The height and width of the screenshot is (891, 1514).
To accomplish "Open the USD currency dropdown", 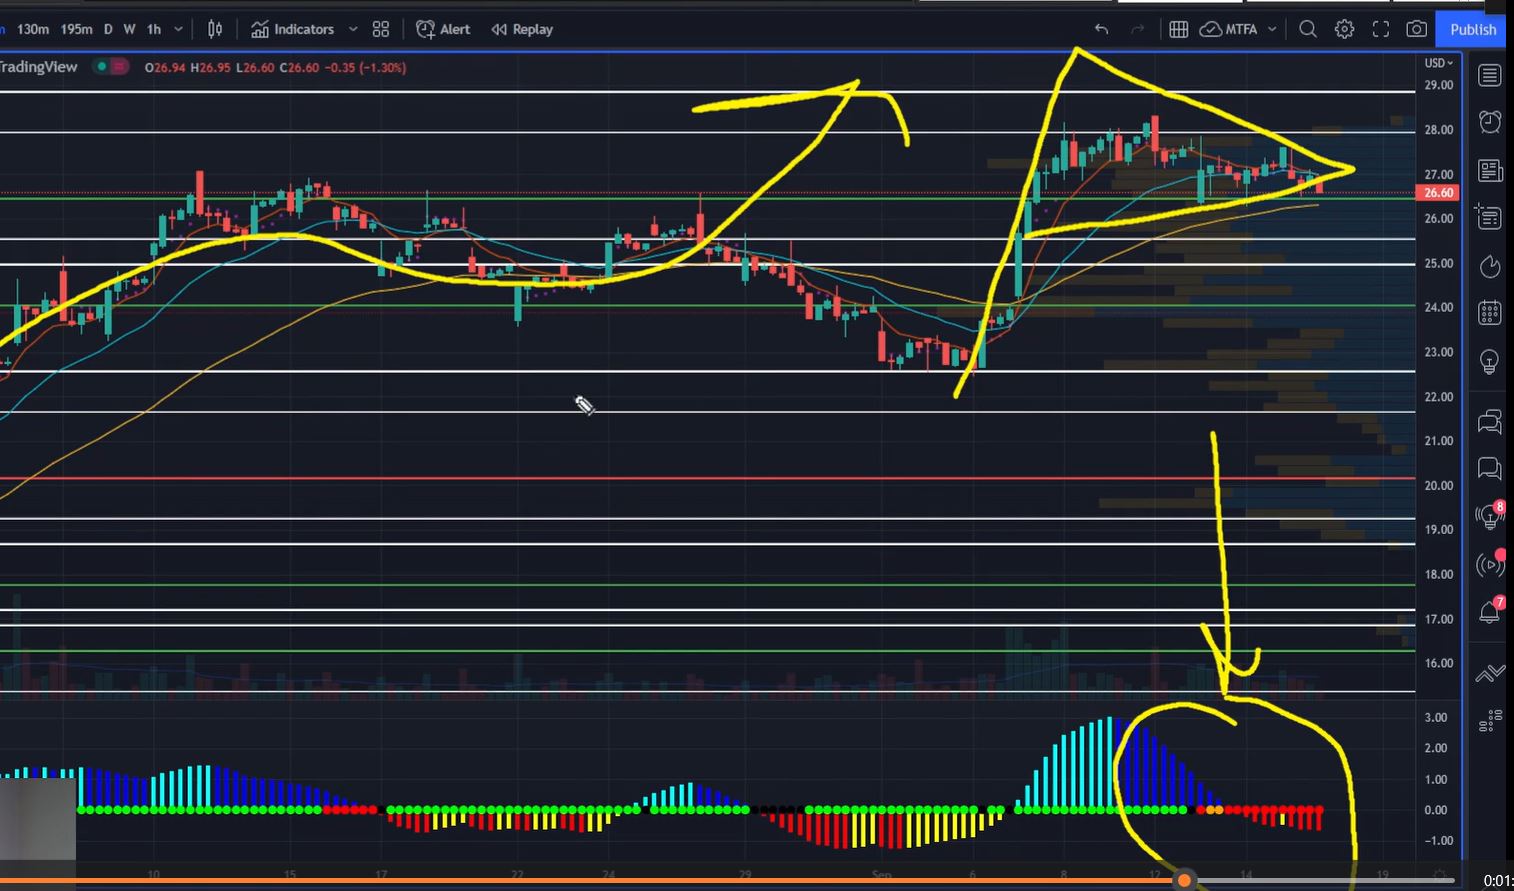I will (x=1438, y=62).
